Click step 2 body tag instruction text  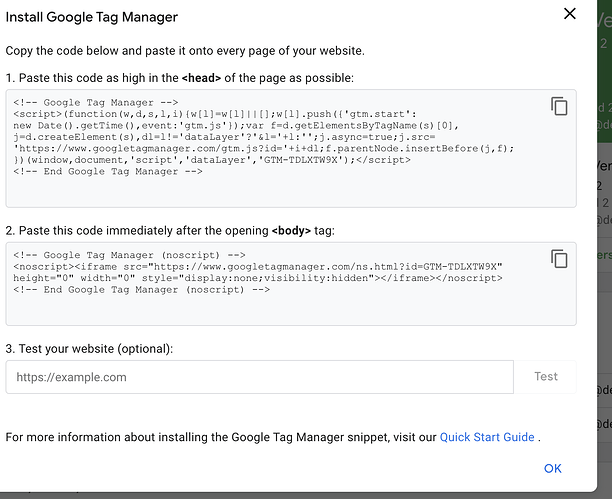pyautogui.click(x=170, y=231)
